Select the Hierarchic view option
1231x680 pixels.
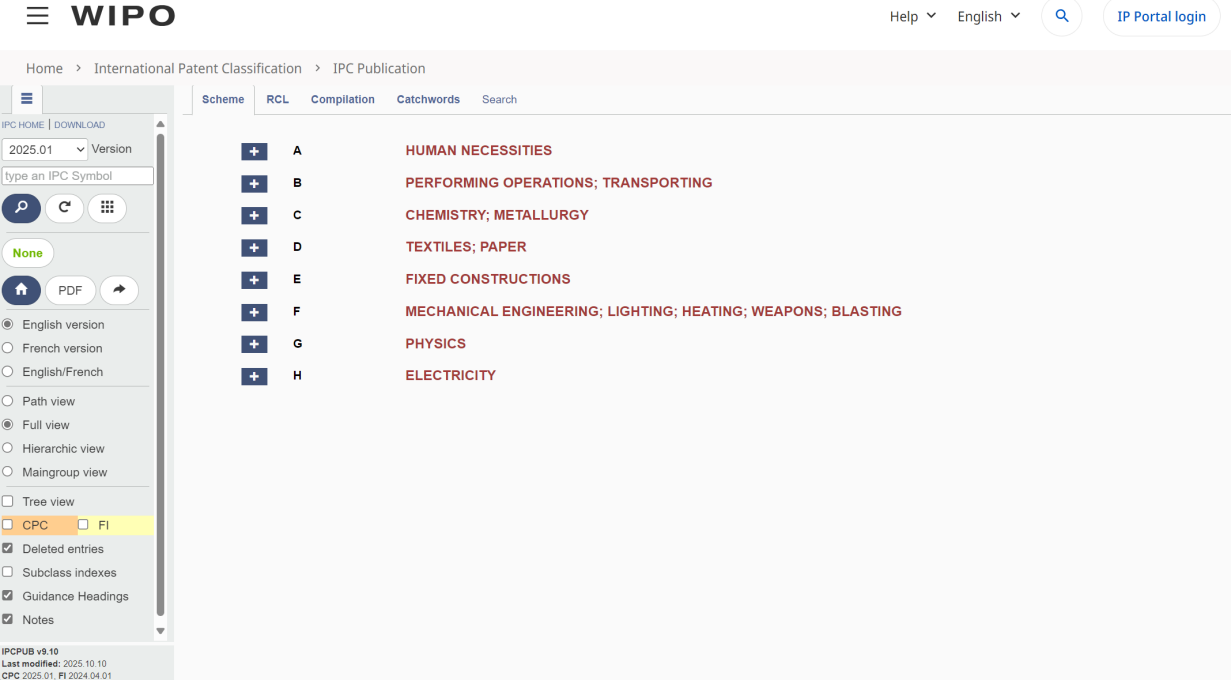click(8, 449)
